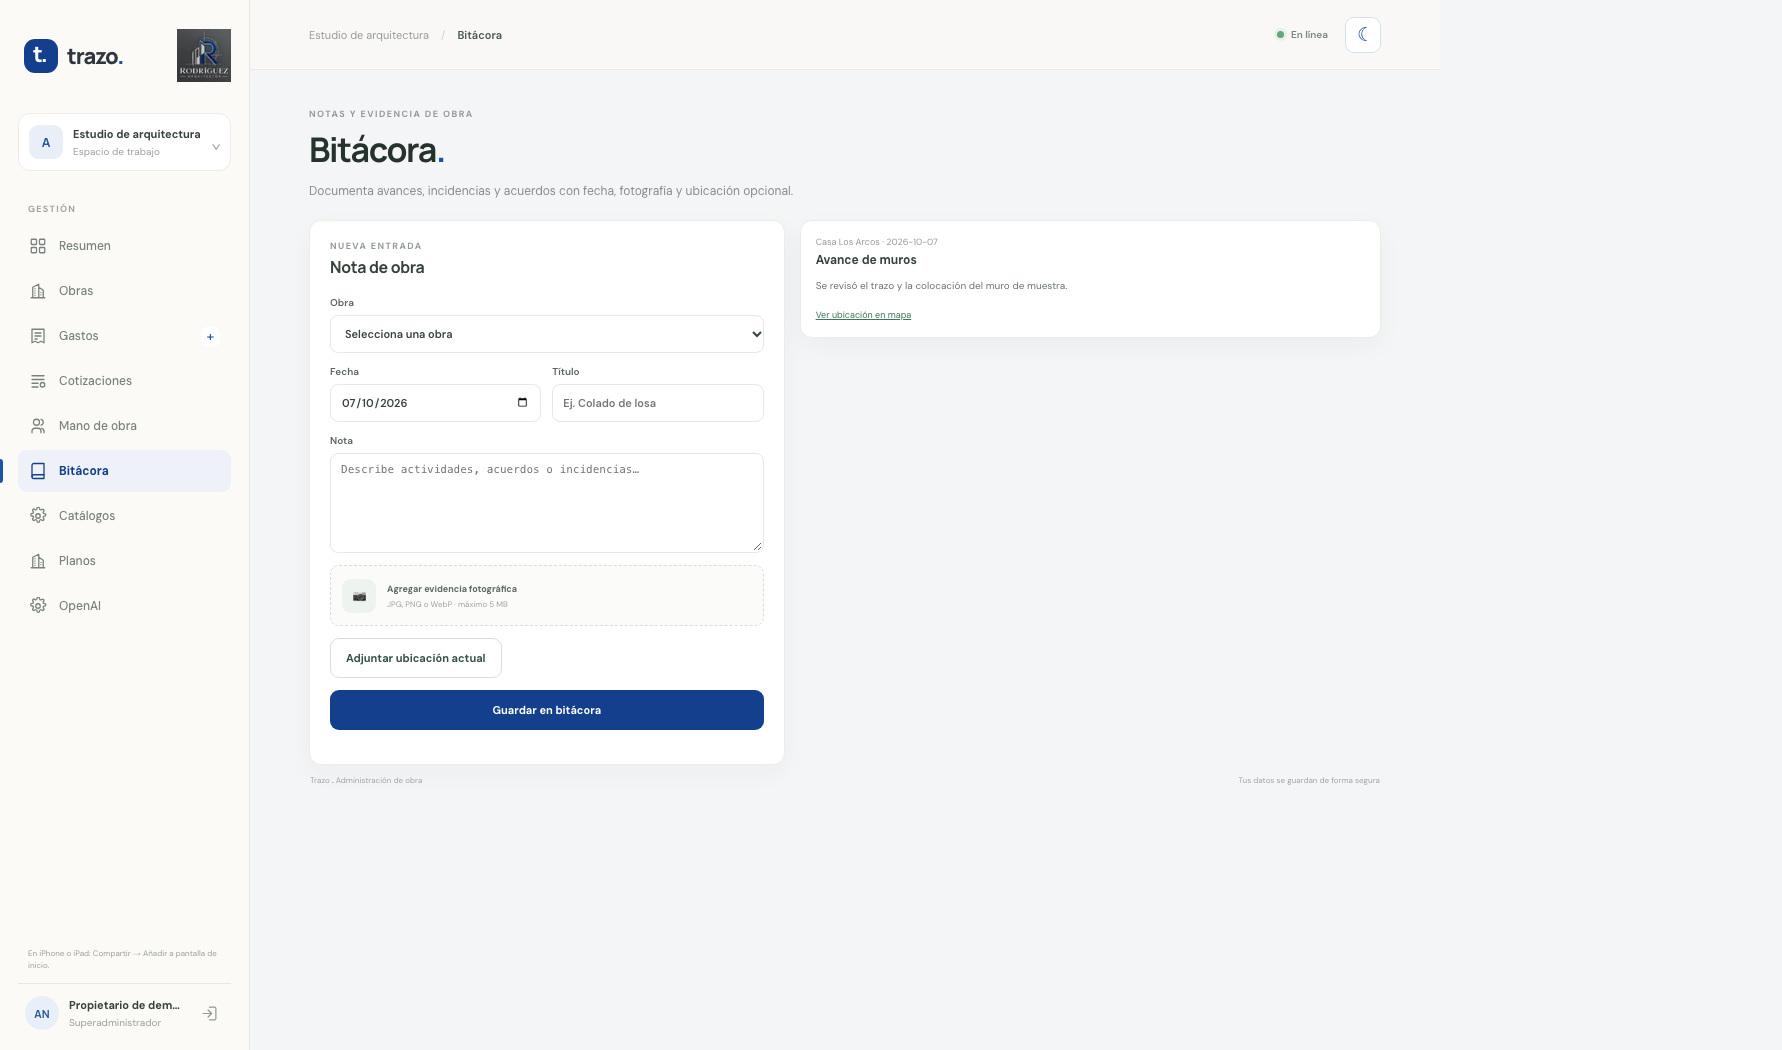Open the 'Selecciona una obra' dropdown
Image resolution: width=1782 pixels, height=1050 pixels.
click(x=547, y=334)
